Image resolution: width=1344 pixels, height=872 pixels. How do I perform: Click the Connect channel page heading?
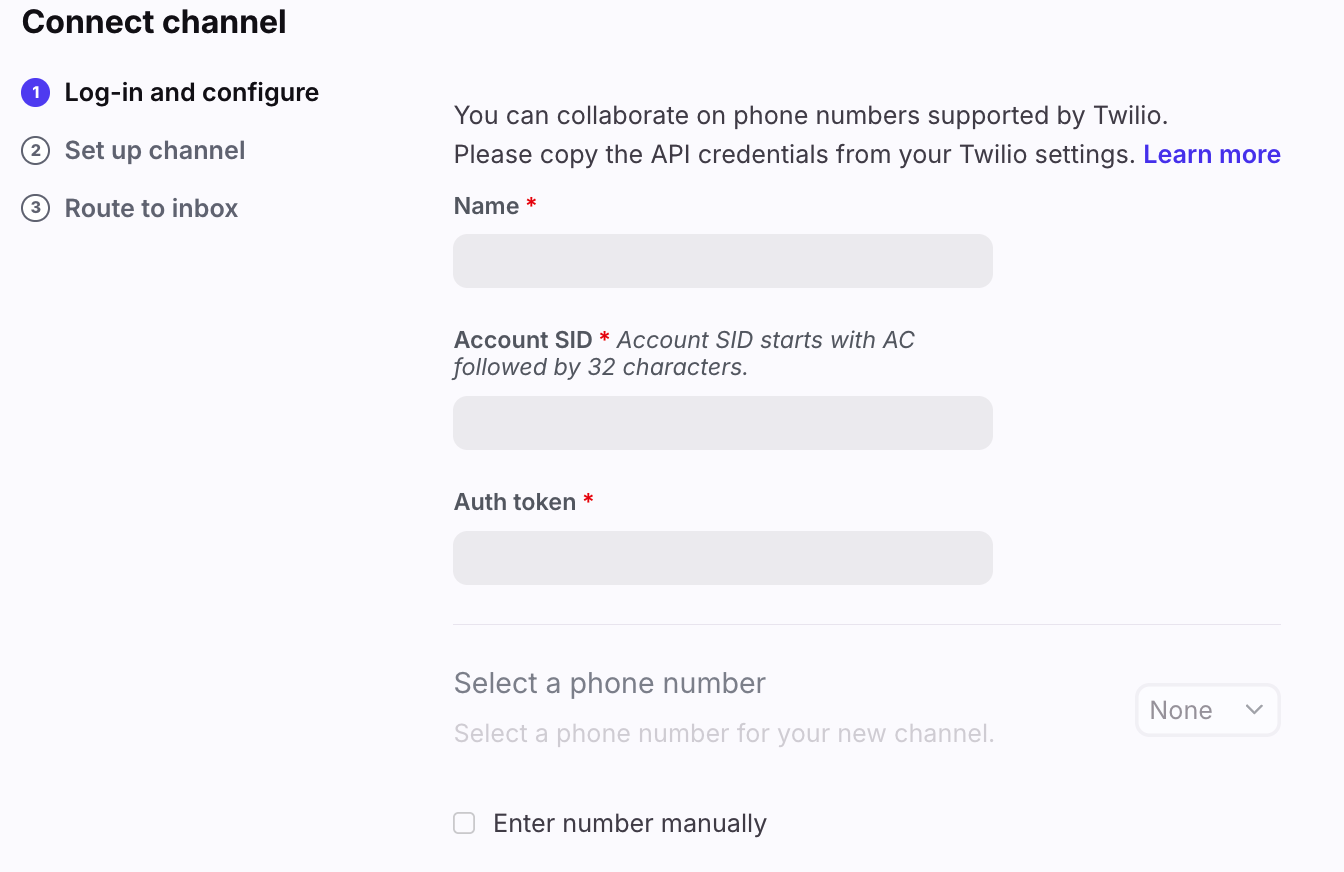[x=154, y=22]
